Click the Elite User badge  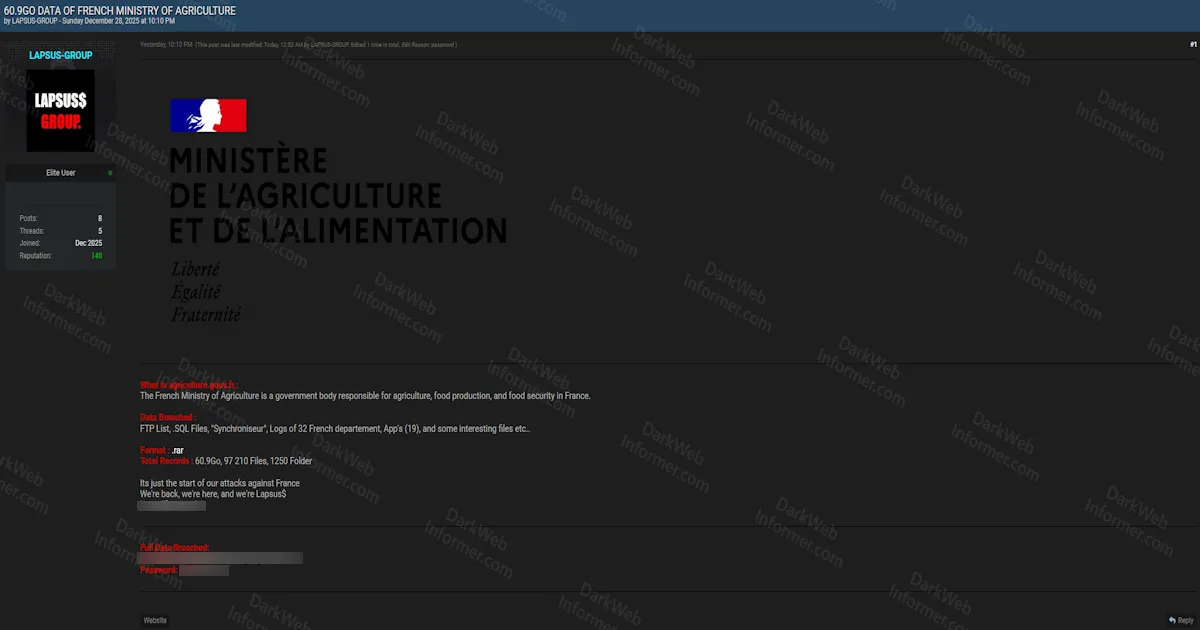(x=60, y=172)
